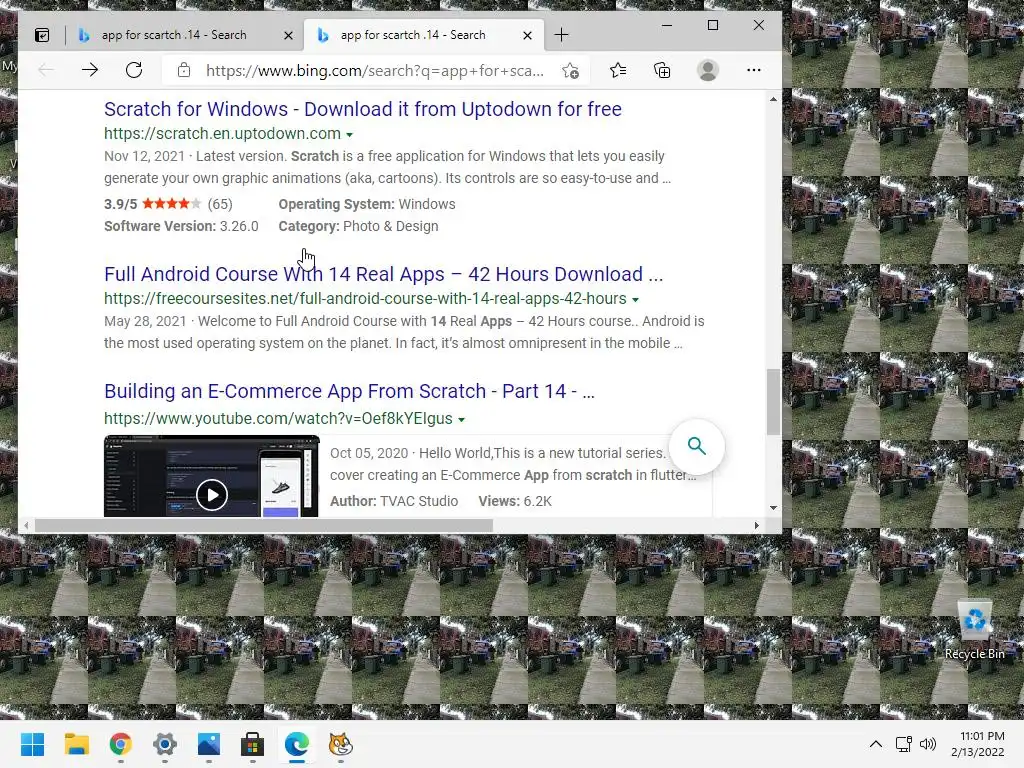
Task: Open the profile avatar icon
Action: (x=708, y=70)
